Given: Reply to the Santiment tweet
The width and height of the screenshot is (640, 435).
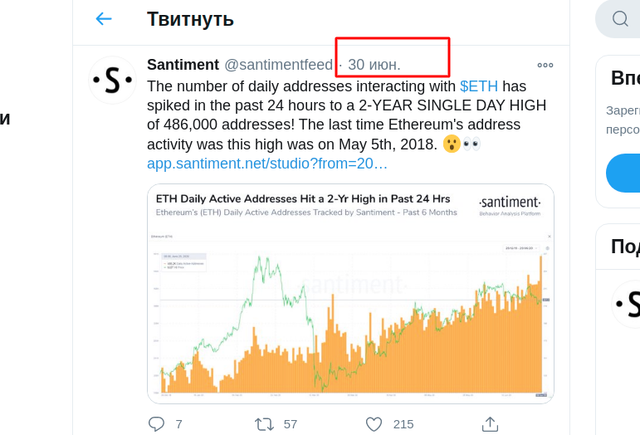Looking at the screenshot, I should pos(156,424).
